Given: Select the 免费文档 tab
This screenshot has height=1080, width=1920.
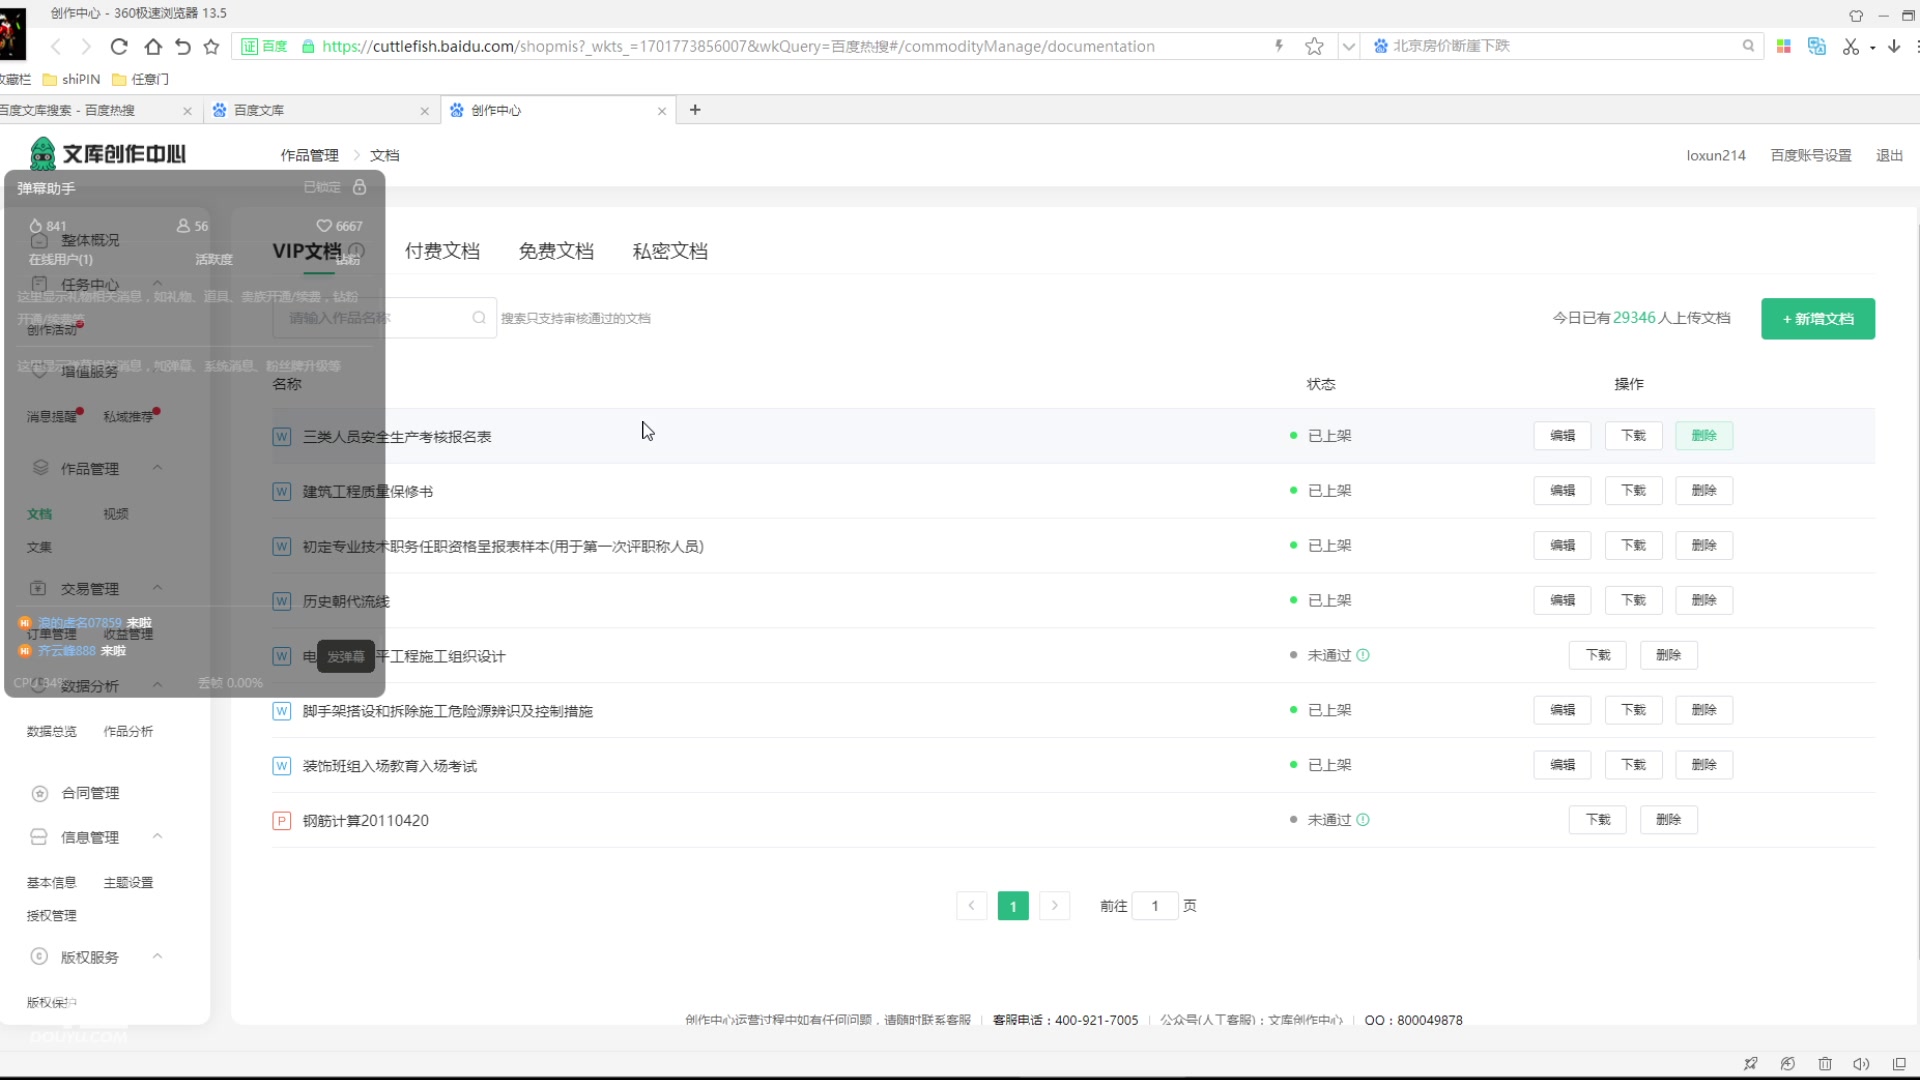Looking at the screenshot, I should tap(556, 251).
